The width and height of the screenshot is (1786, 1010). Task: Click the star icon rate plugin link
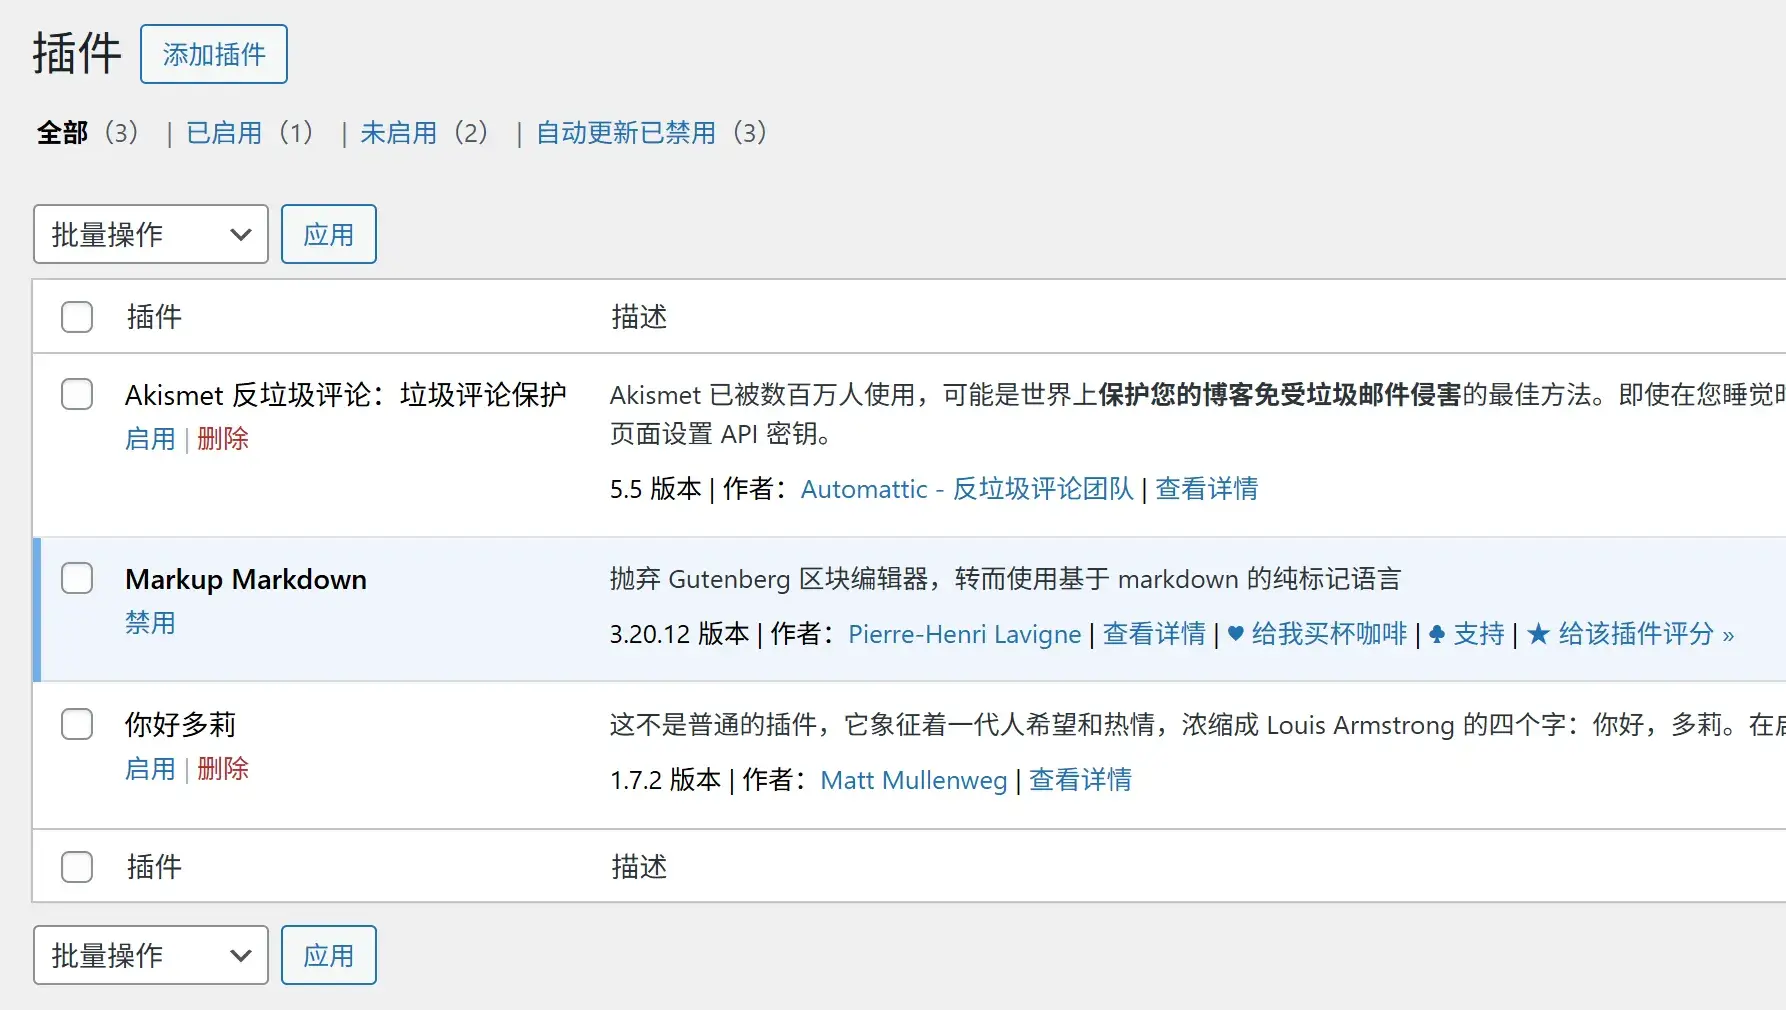1630,634
